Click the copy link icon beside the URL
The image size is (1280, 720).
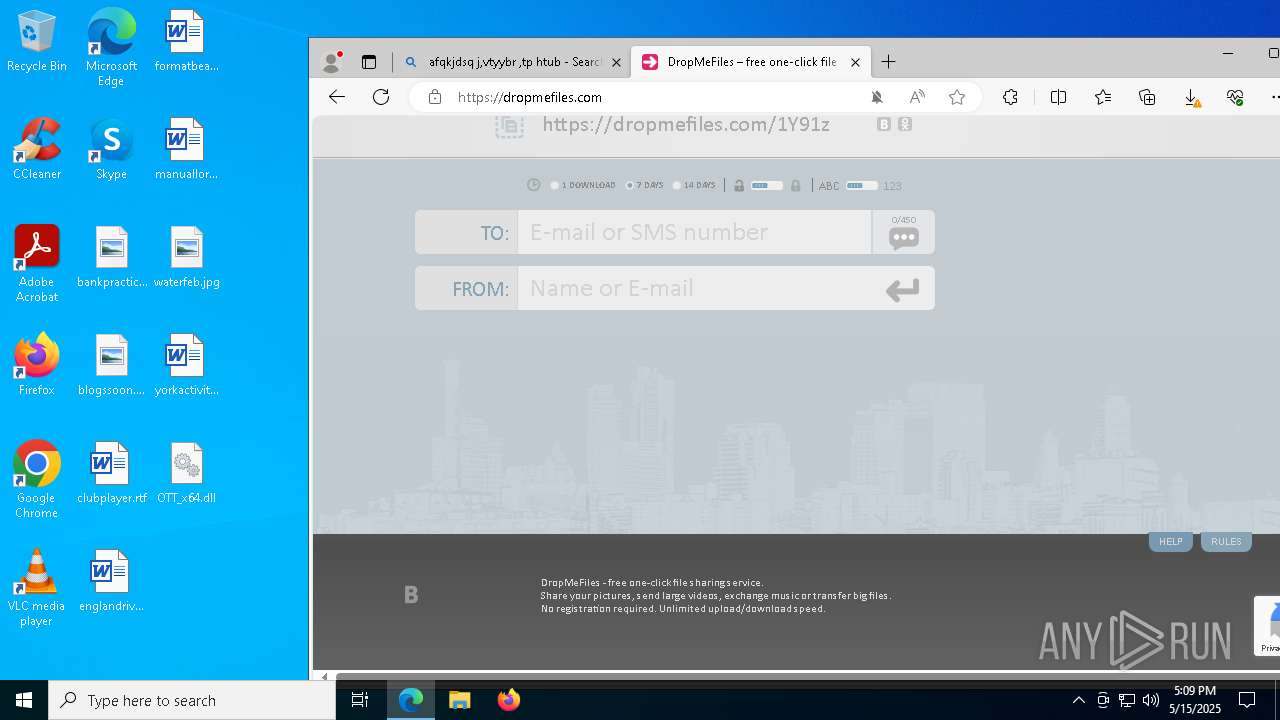point(509,126)
